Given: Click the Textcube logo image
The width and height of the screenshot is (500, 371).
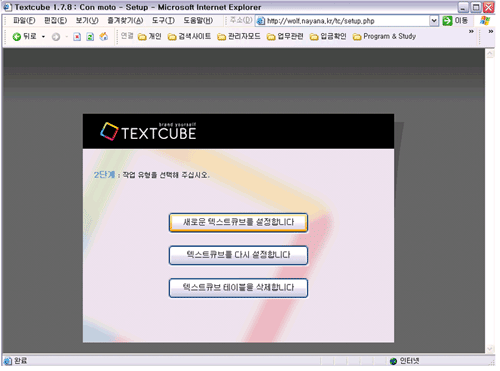Looking at the screenshot, I should point(148,131).
